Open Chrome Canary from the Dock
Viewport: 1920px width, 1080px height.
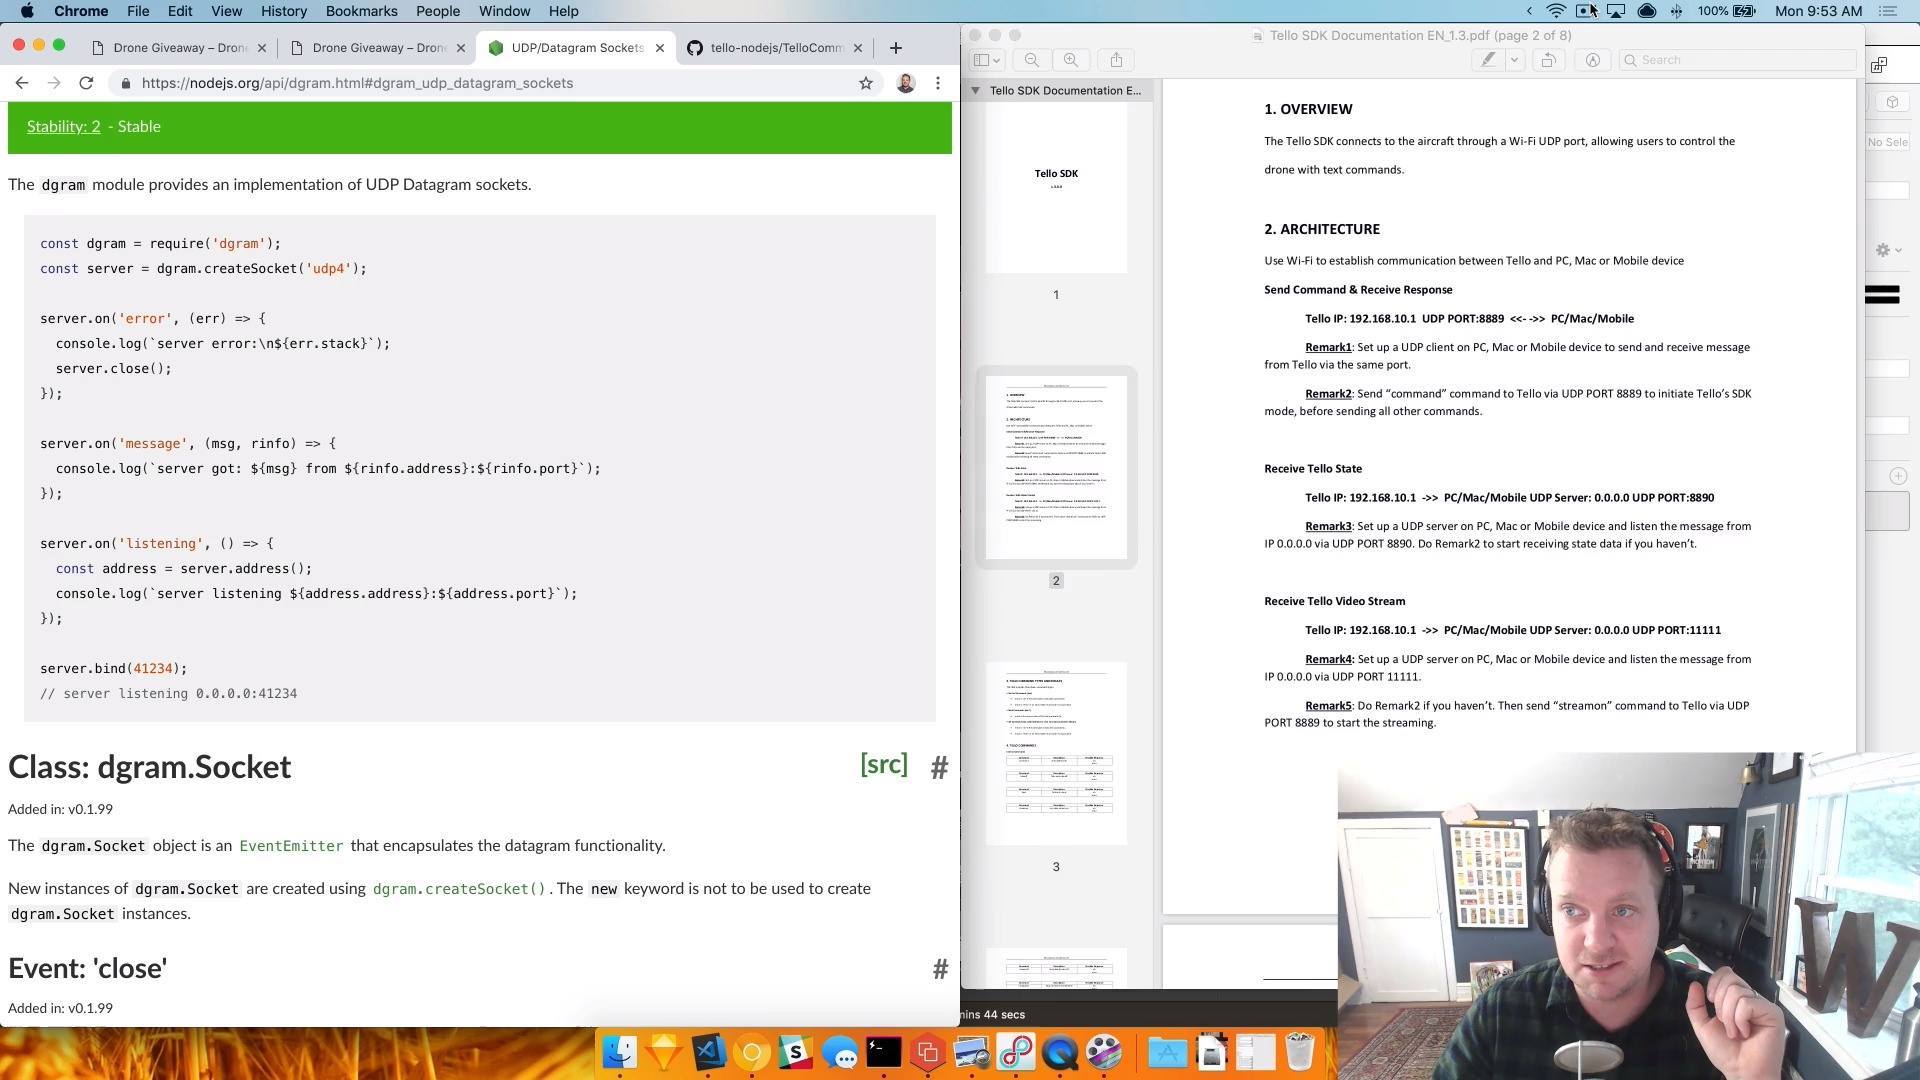coord(752,1052)
